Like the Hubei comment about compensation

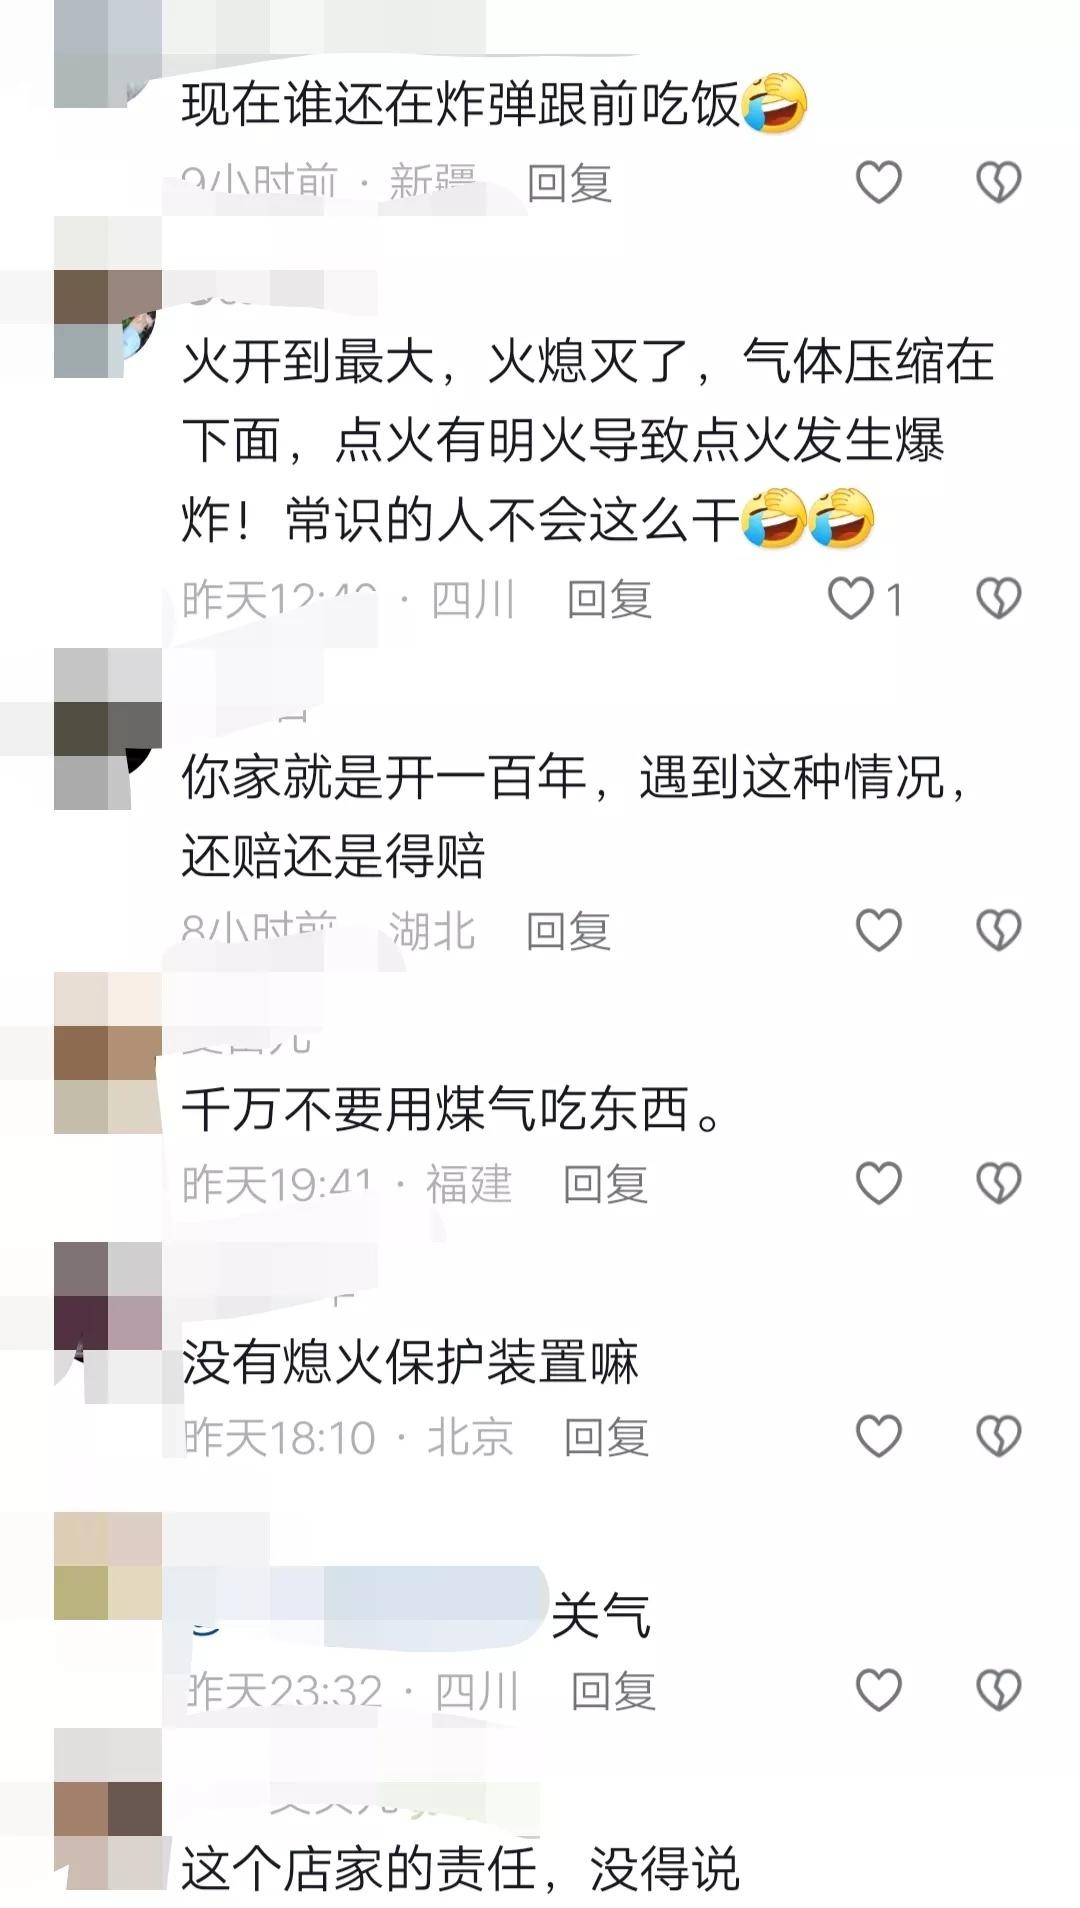pos(879,930)
